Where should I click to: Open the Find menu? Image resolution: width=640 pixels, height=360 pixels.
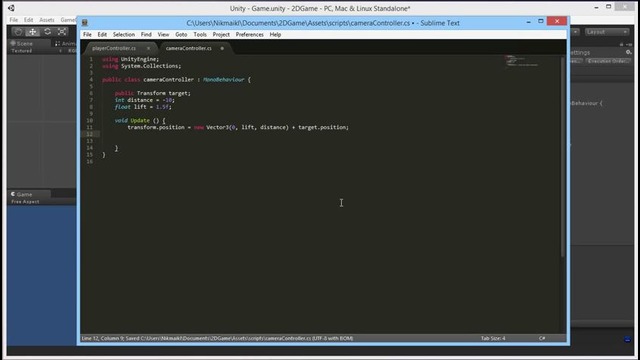146,35
